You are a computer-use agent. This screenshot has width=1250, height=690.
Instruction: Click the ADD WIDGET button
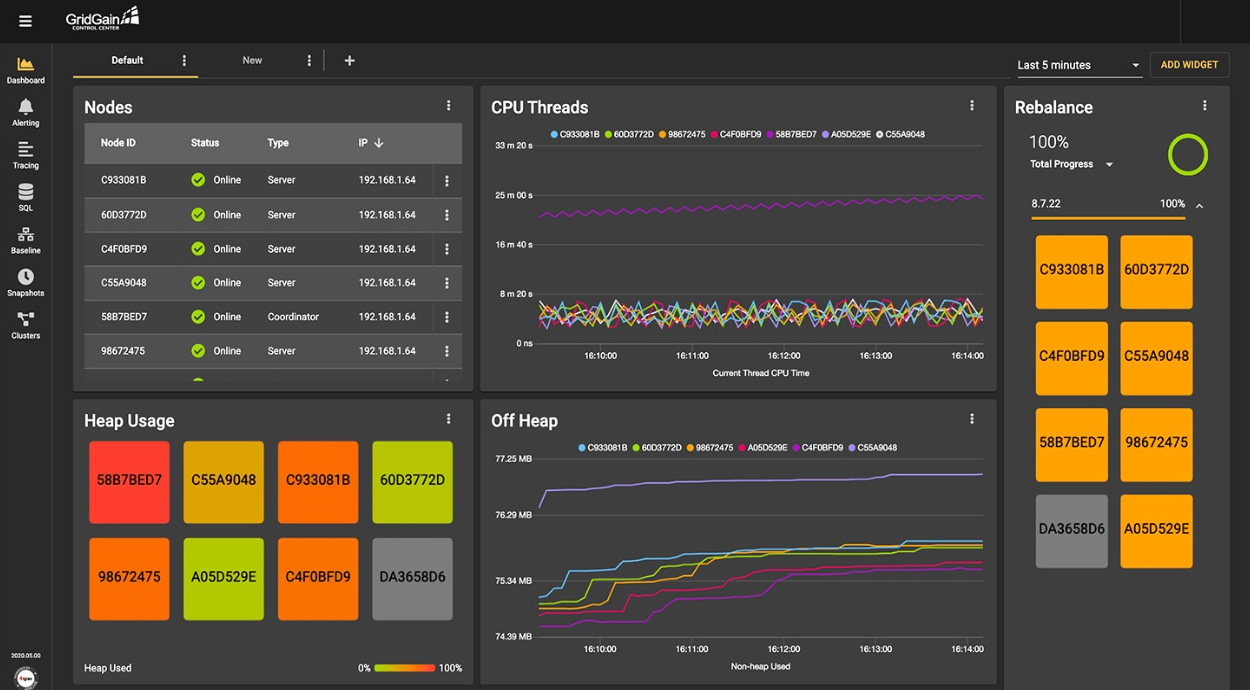coord(1189,65)
